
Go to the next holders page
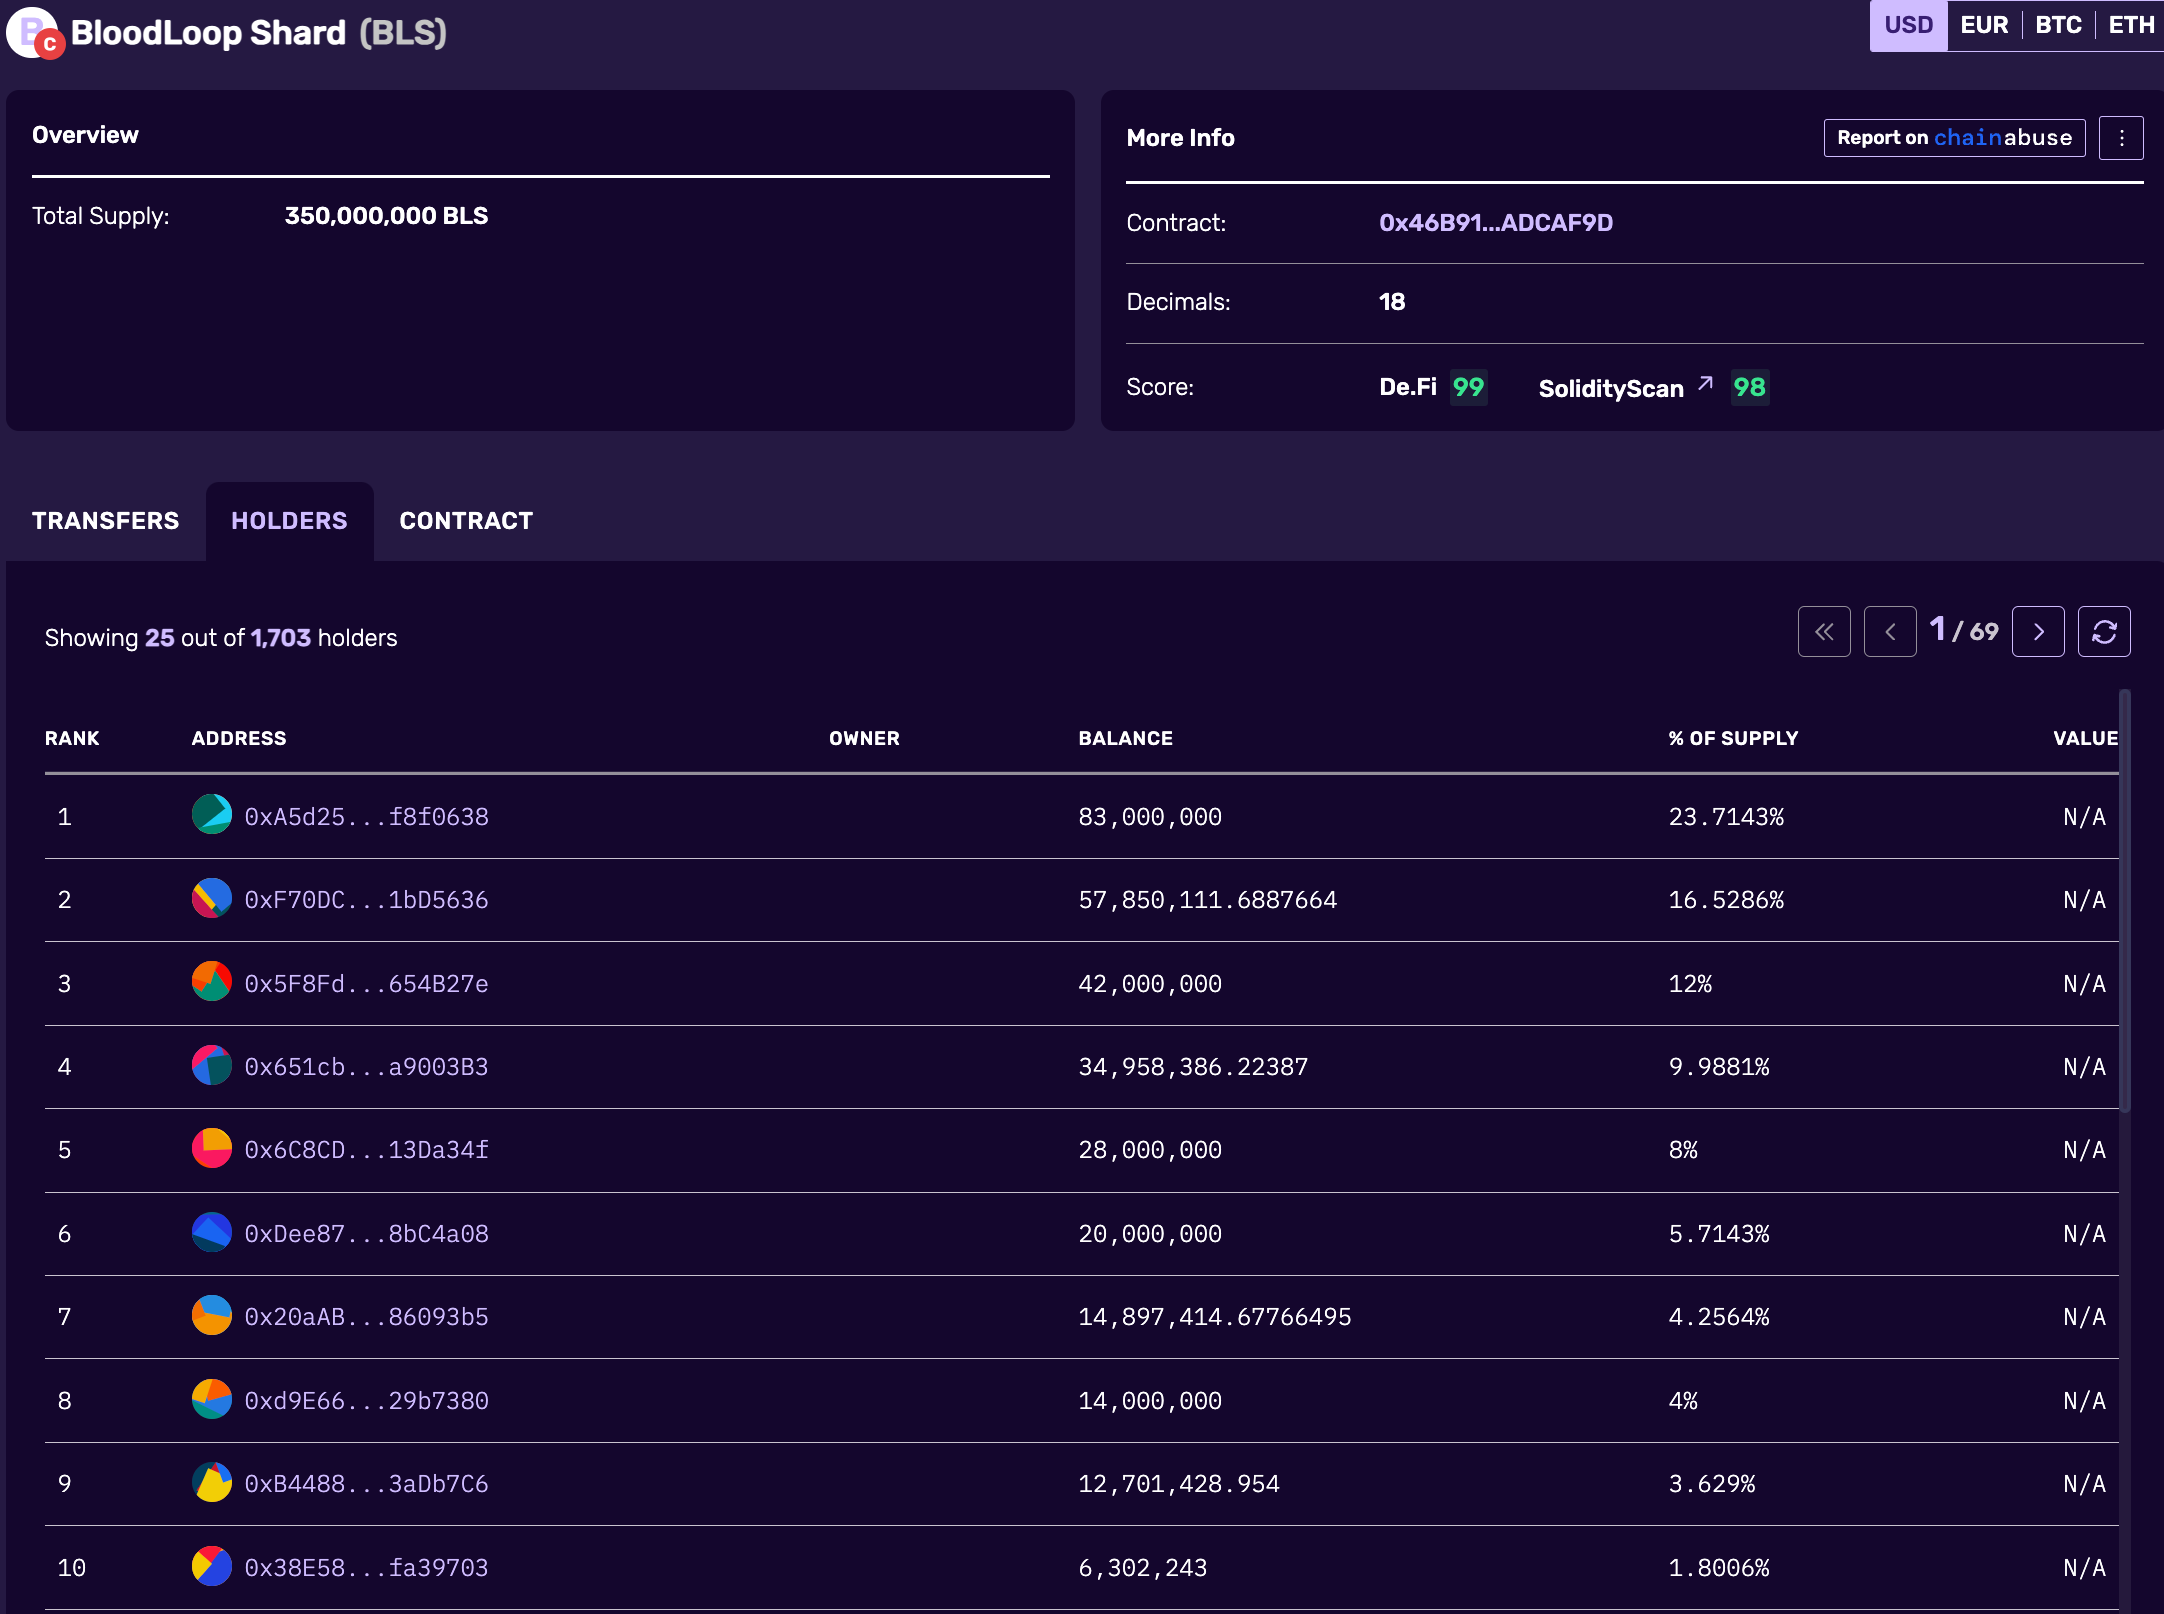[x=2038, y=632]
